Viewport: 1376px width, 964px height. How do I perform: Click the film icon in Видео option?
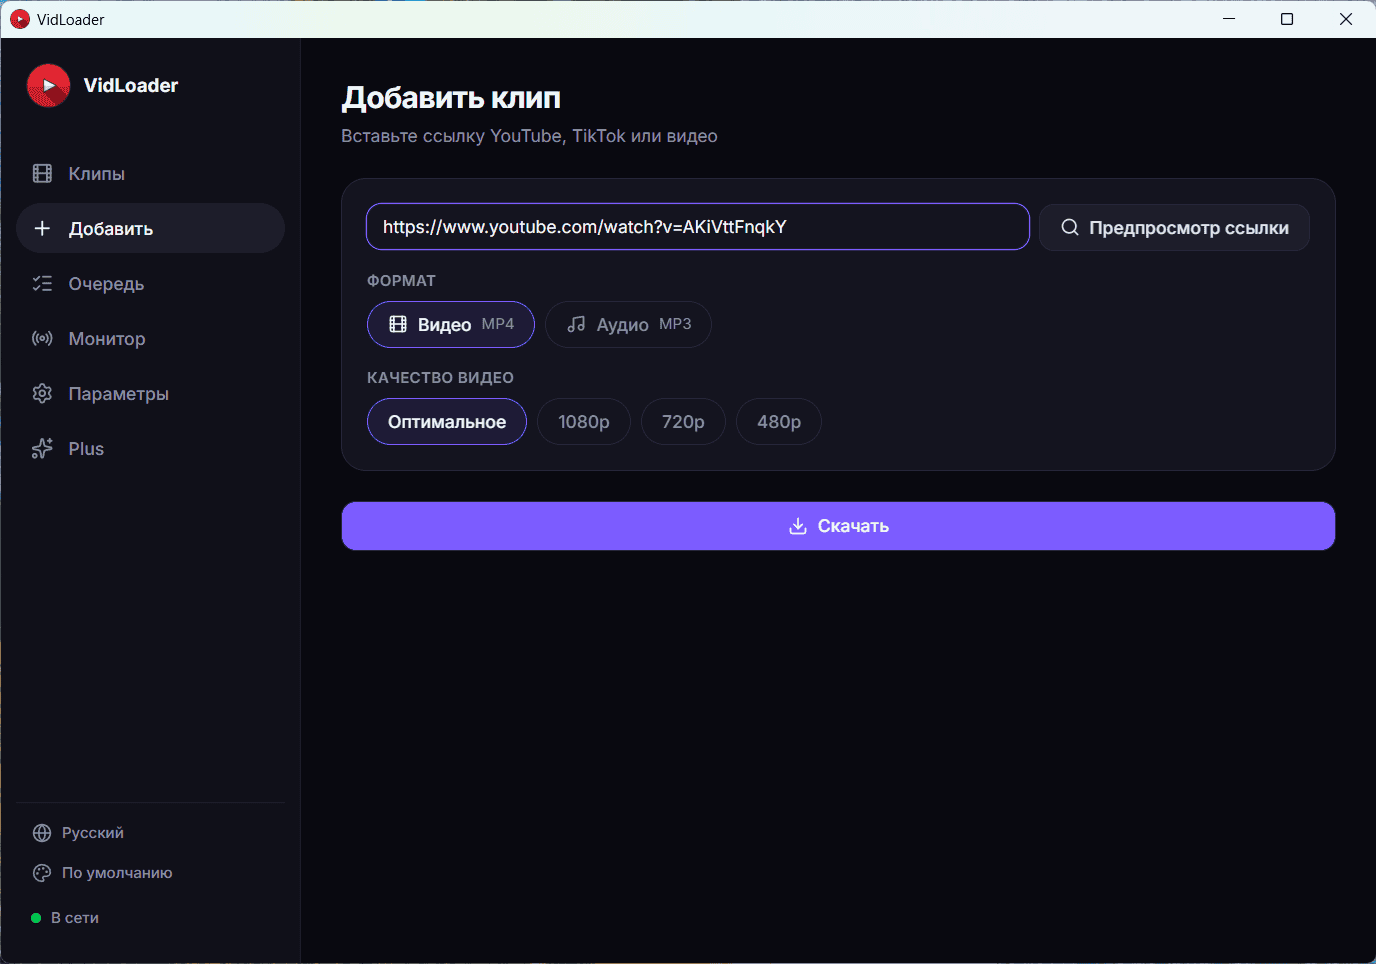pyautogui.click(x=398, y=324)
